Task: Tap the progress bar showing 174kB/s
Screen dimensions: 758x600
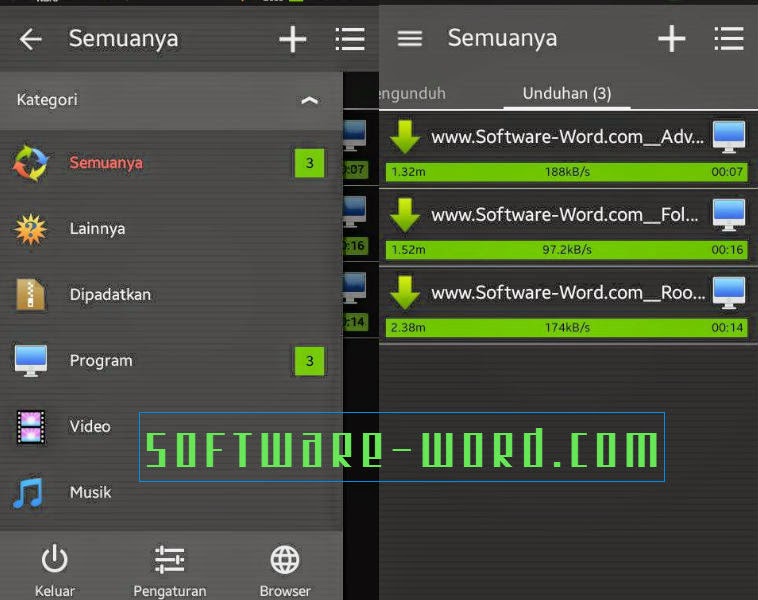Action: click(567, 328)
